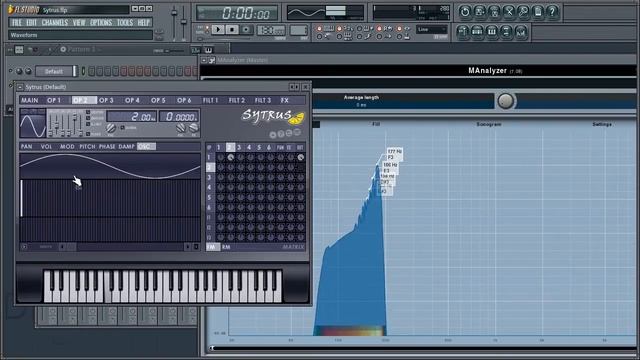Select the DAMP envelope tab
640x360 pixels.
coord(127,147)
